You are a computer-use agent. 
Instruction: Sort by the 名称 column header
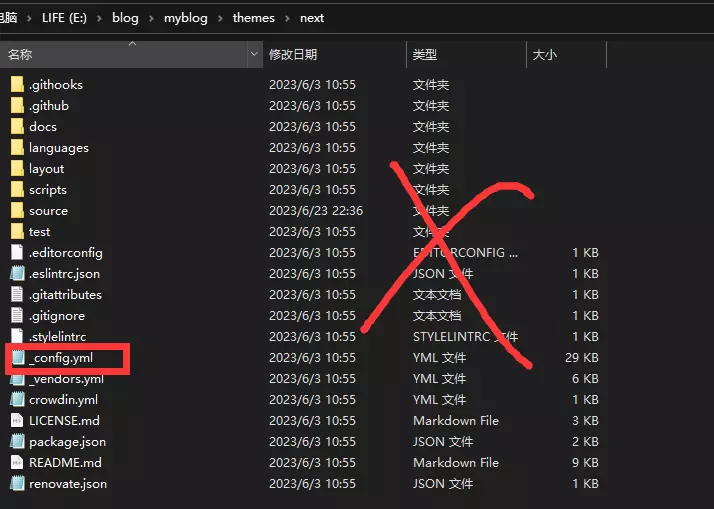pyautogui.click(x=20, y=54)
